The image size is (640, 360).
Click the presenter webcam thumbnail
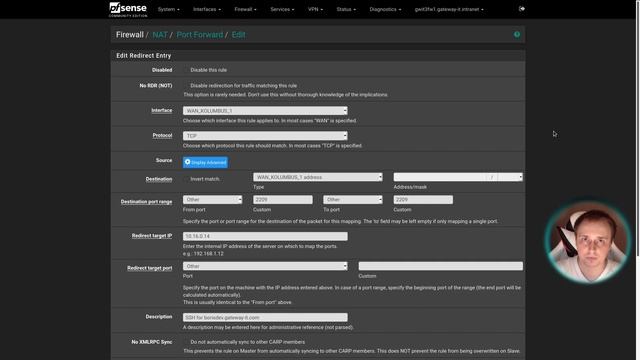[588, 242]
